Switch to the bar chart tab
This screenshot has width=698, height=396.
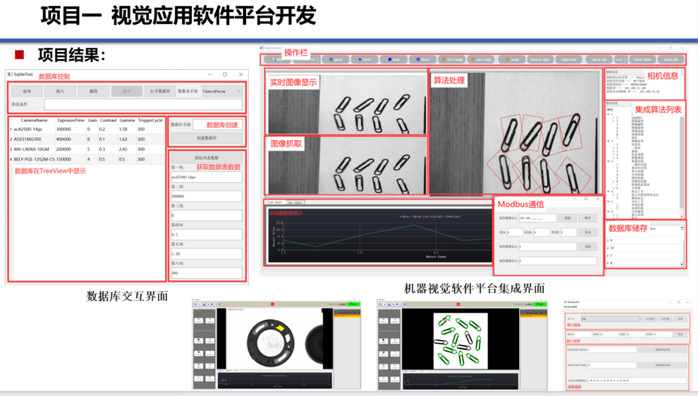coord(295,202)
